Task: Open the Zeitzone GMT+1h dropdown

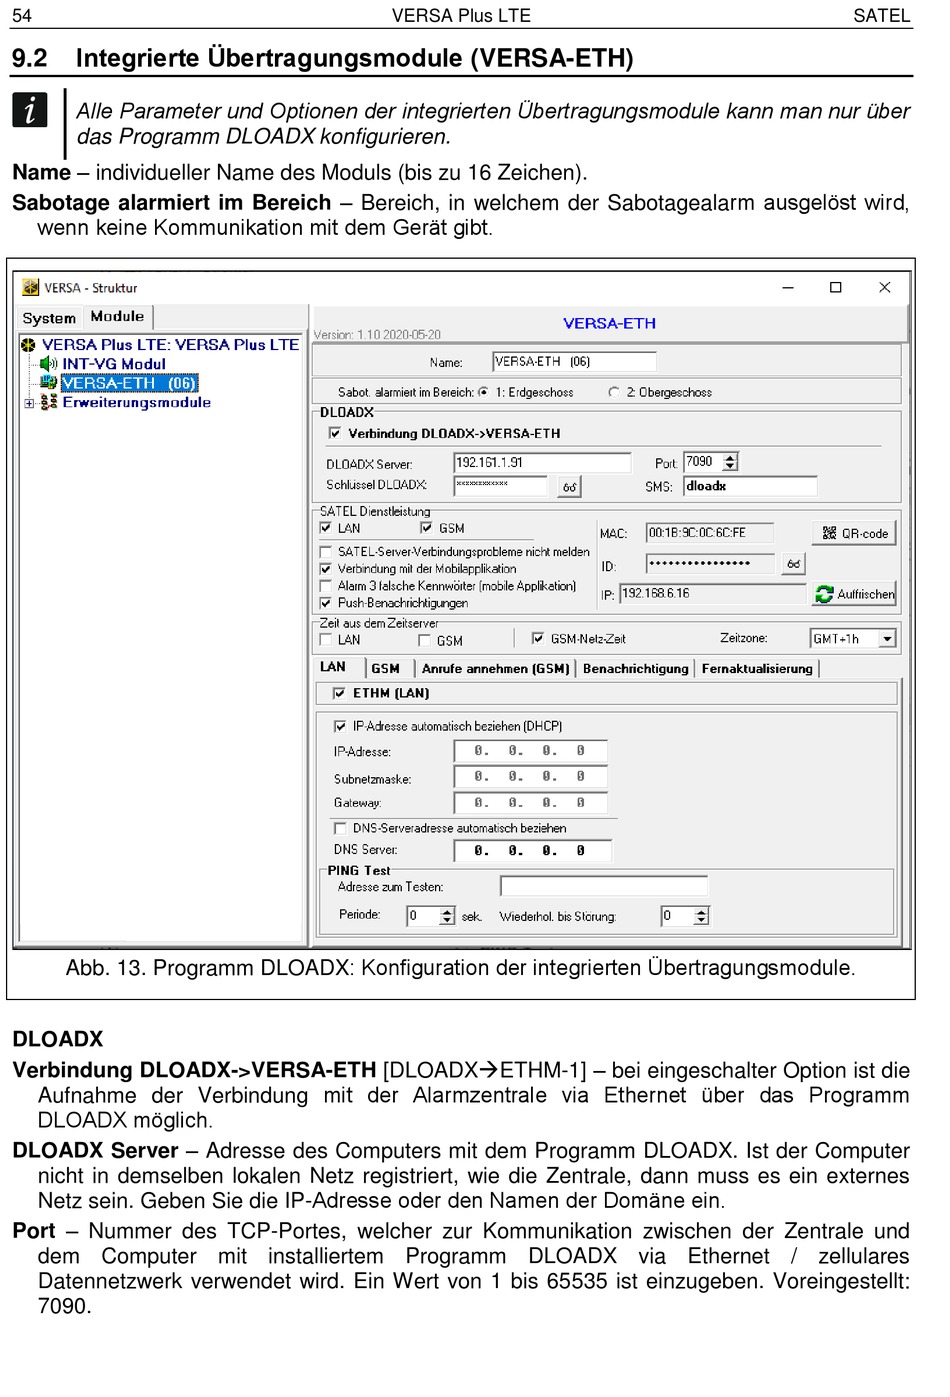Action: pos(887,639)
